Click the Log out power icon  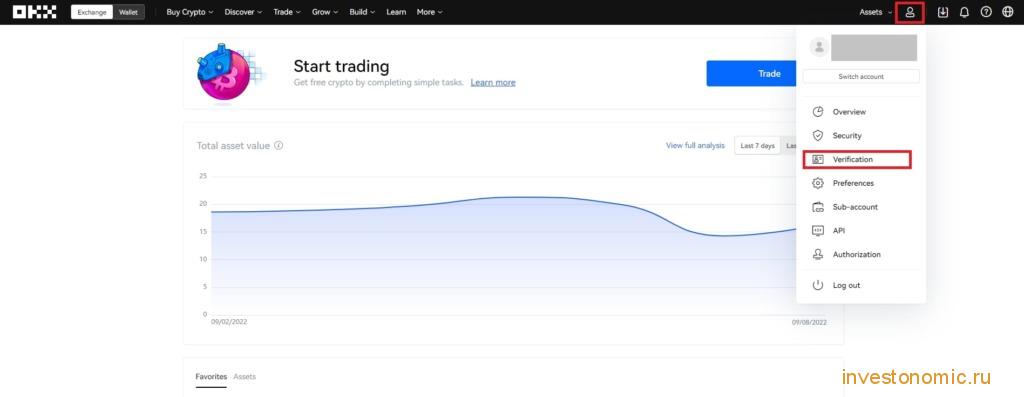[x=818, y=285]
